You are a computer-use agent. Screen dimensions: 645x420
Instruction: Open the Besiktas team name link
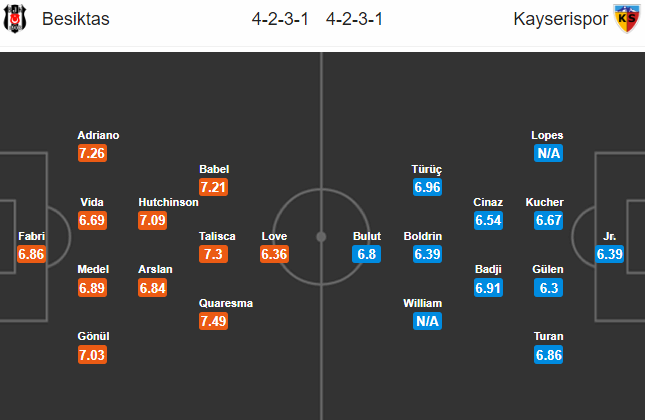pos(76,19)
